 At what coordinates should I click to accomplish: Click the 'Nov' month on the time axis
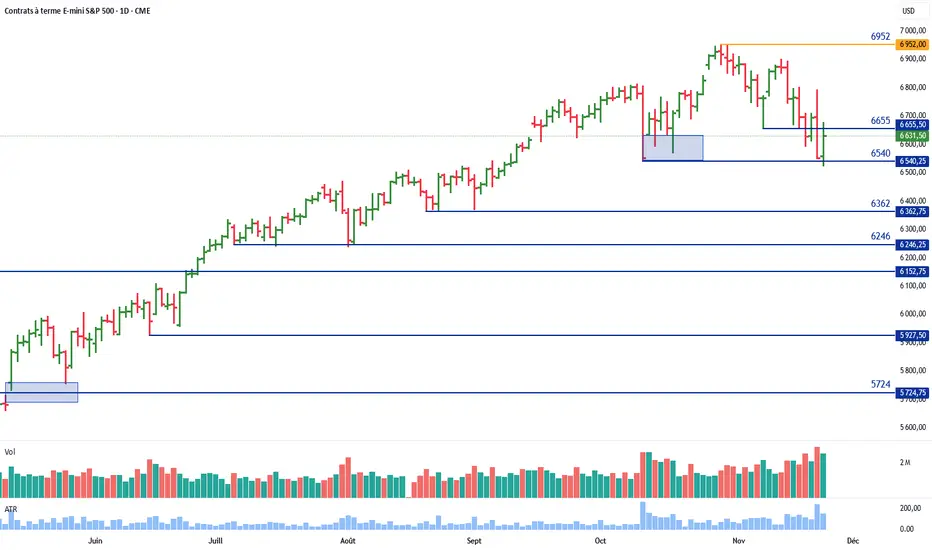[x=739, y=540]
